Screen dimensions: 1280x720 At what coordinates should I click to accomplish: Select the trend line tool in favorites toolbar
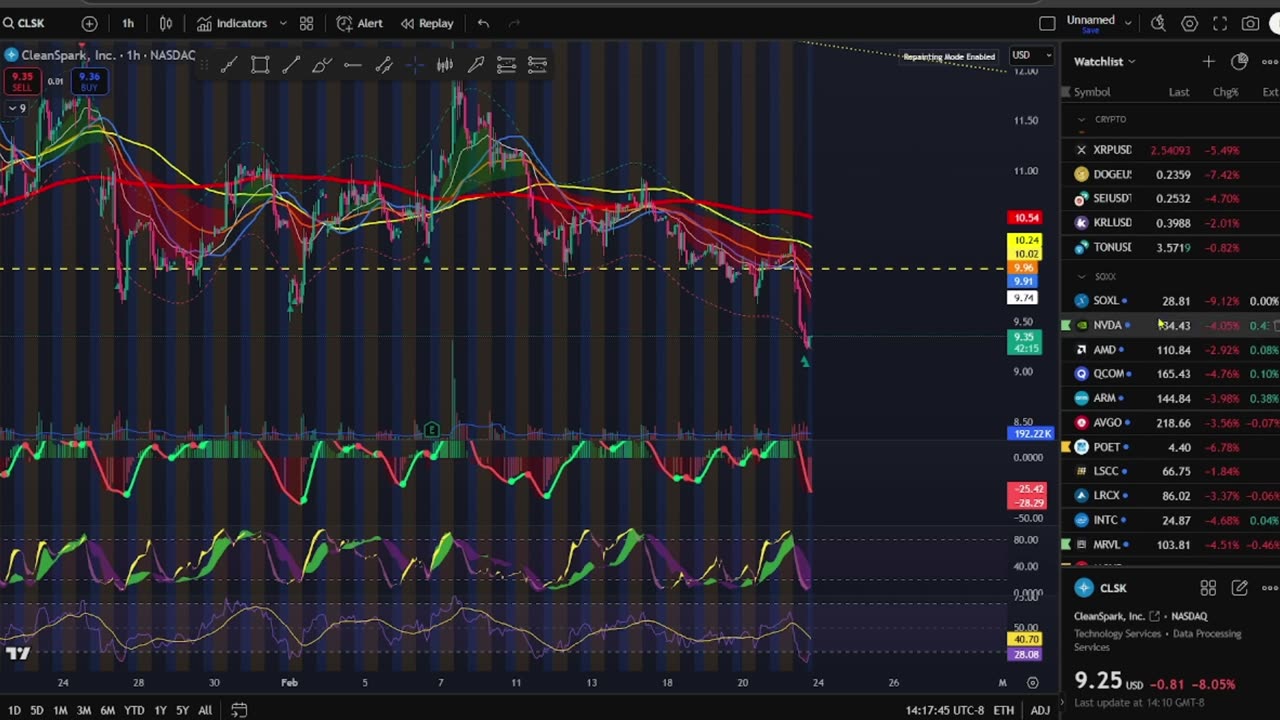pyautogui.click(x=229, y=65)
